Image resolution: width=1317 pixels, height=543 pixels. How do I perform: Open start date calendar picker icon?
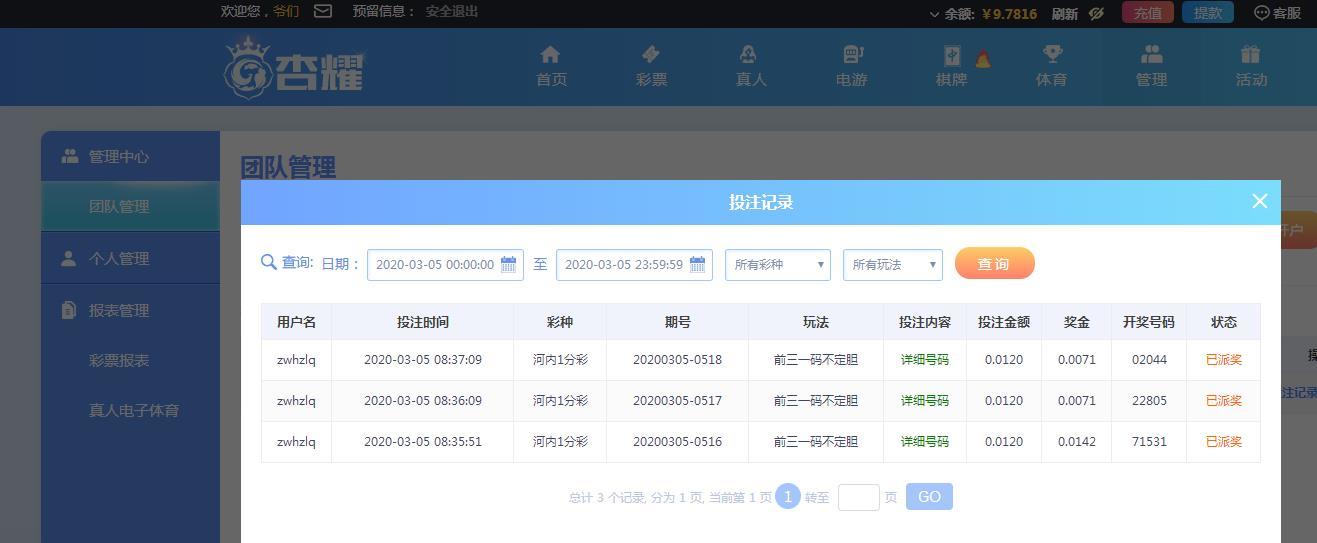(508, 264)
